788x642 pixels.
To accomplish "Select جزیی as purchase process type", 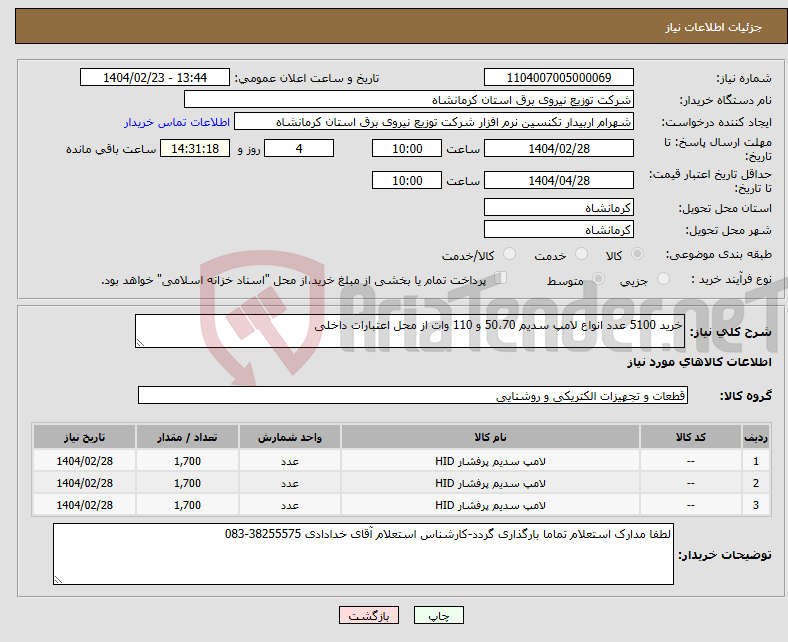I will click(x=666, y=281).
